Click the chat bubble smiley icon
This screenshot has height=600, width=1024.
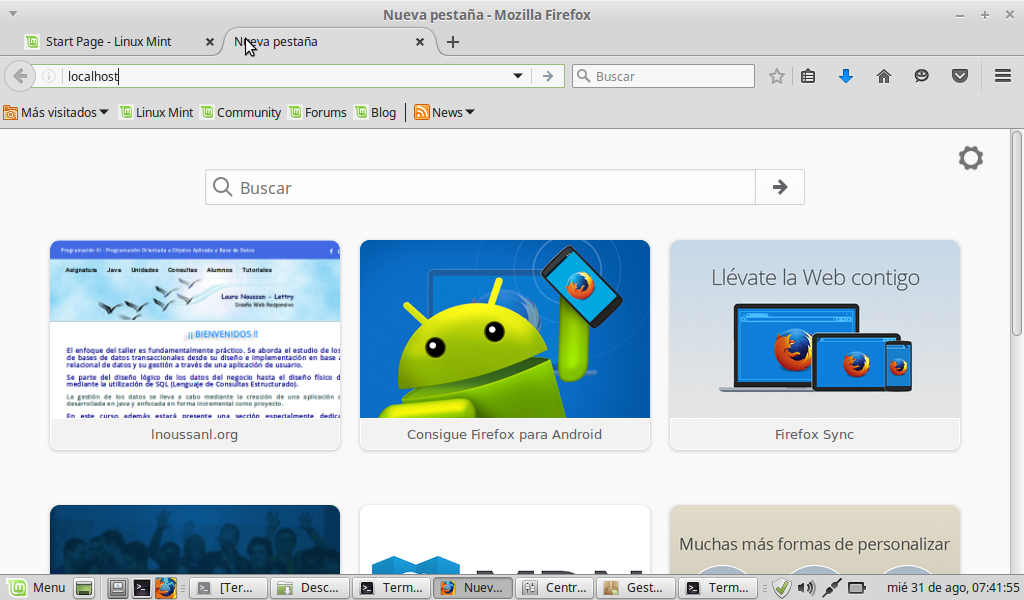click(922, 76)
